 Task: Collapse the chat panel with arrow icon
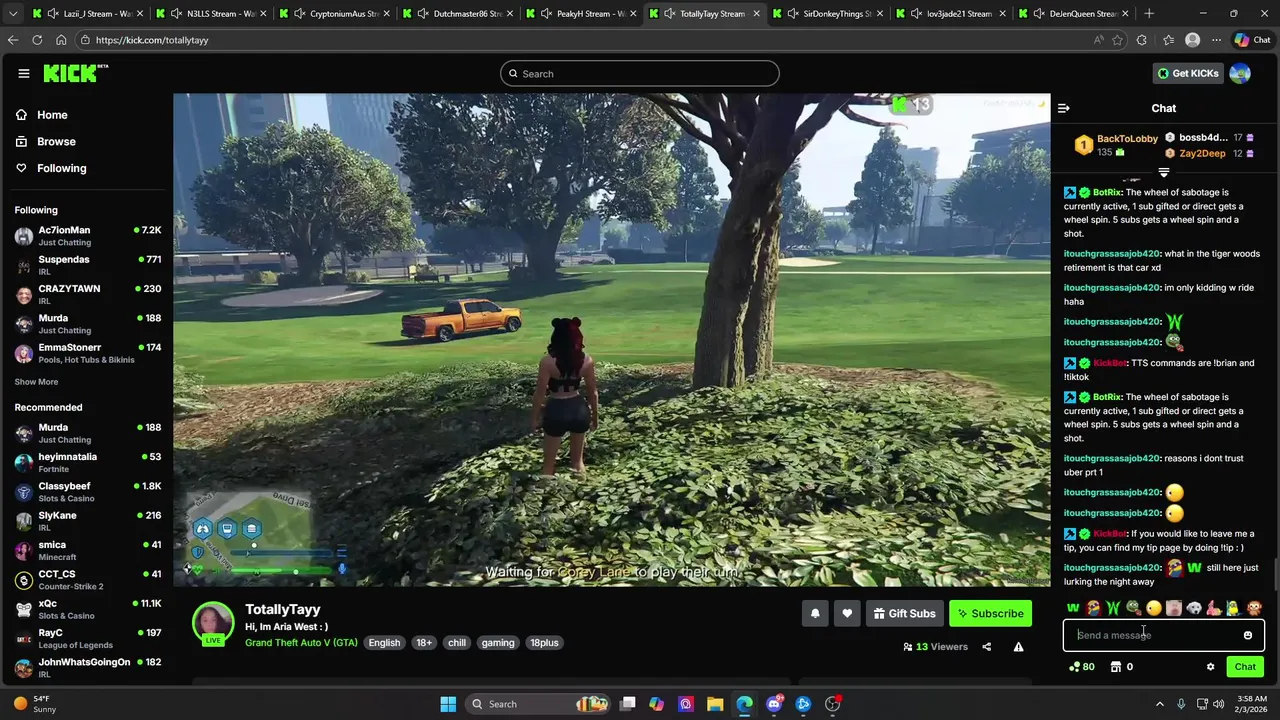click(x=1064, y=108)
